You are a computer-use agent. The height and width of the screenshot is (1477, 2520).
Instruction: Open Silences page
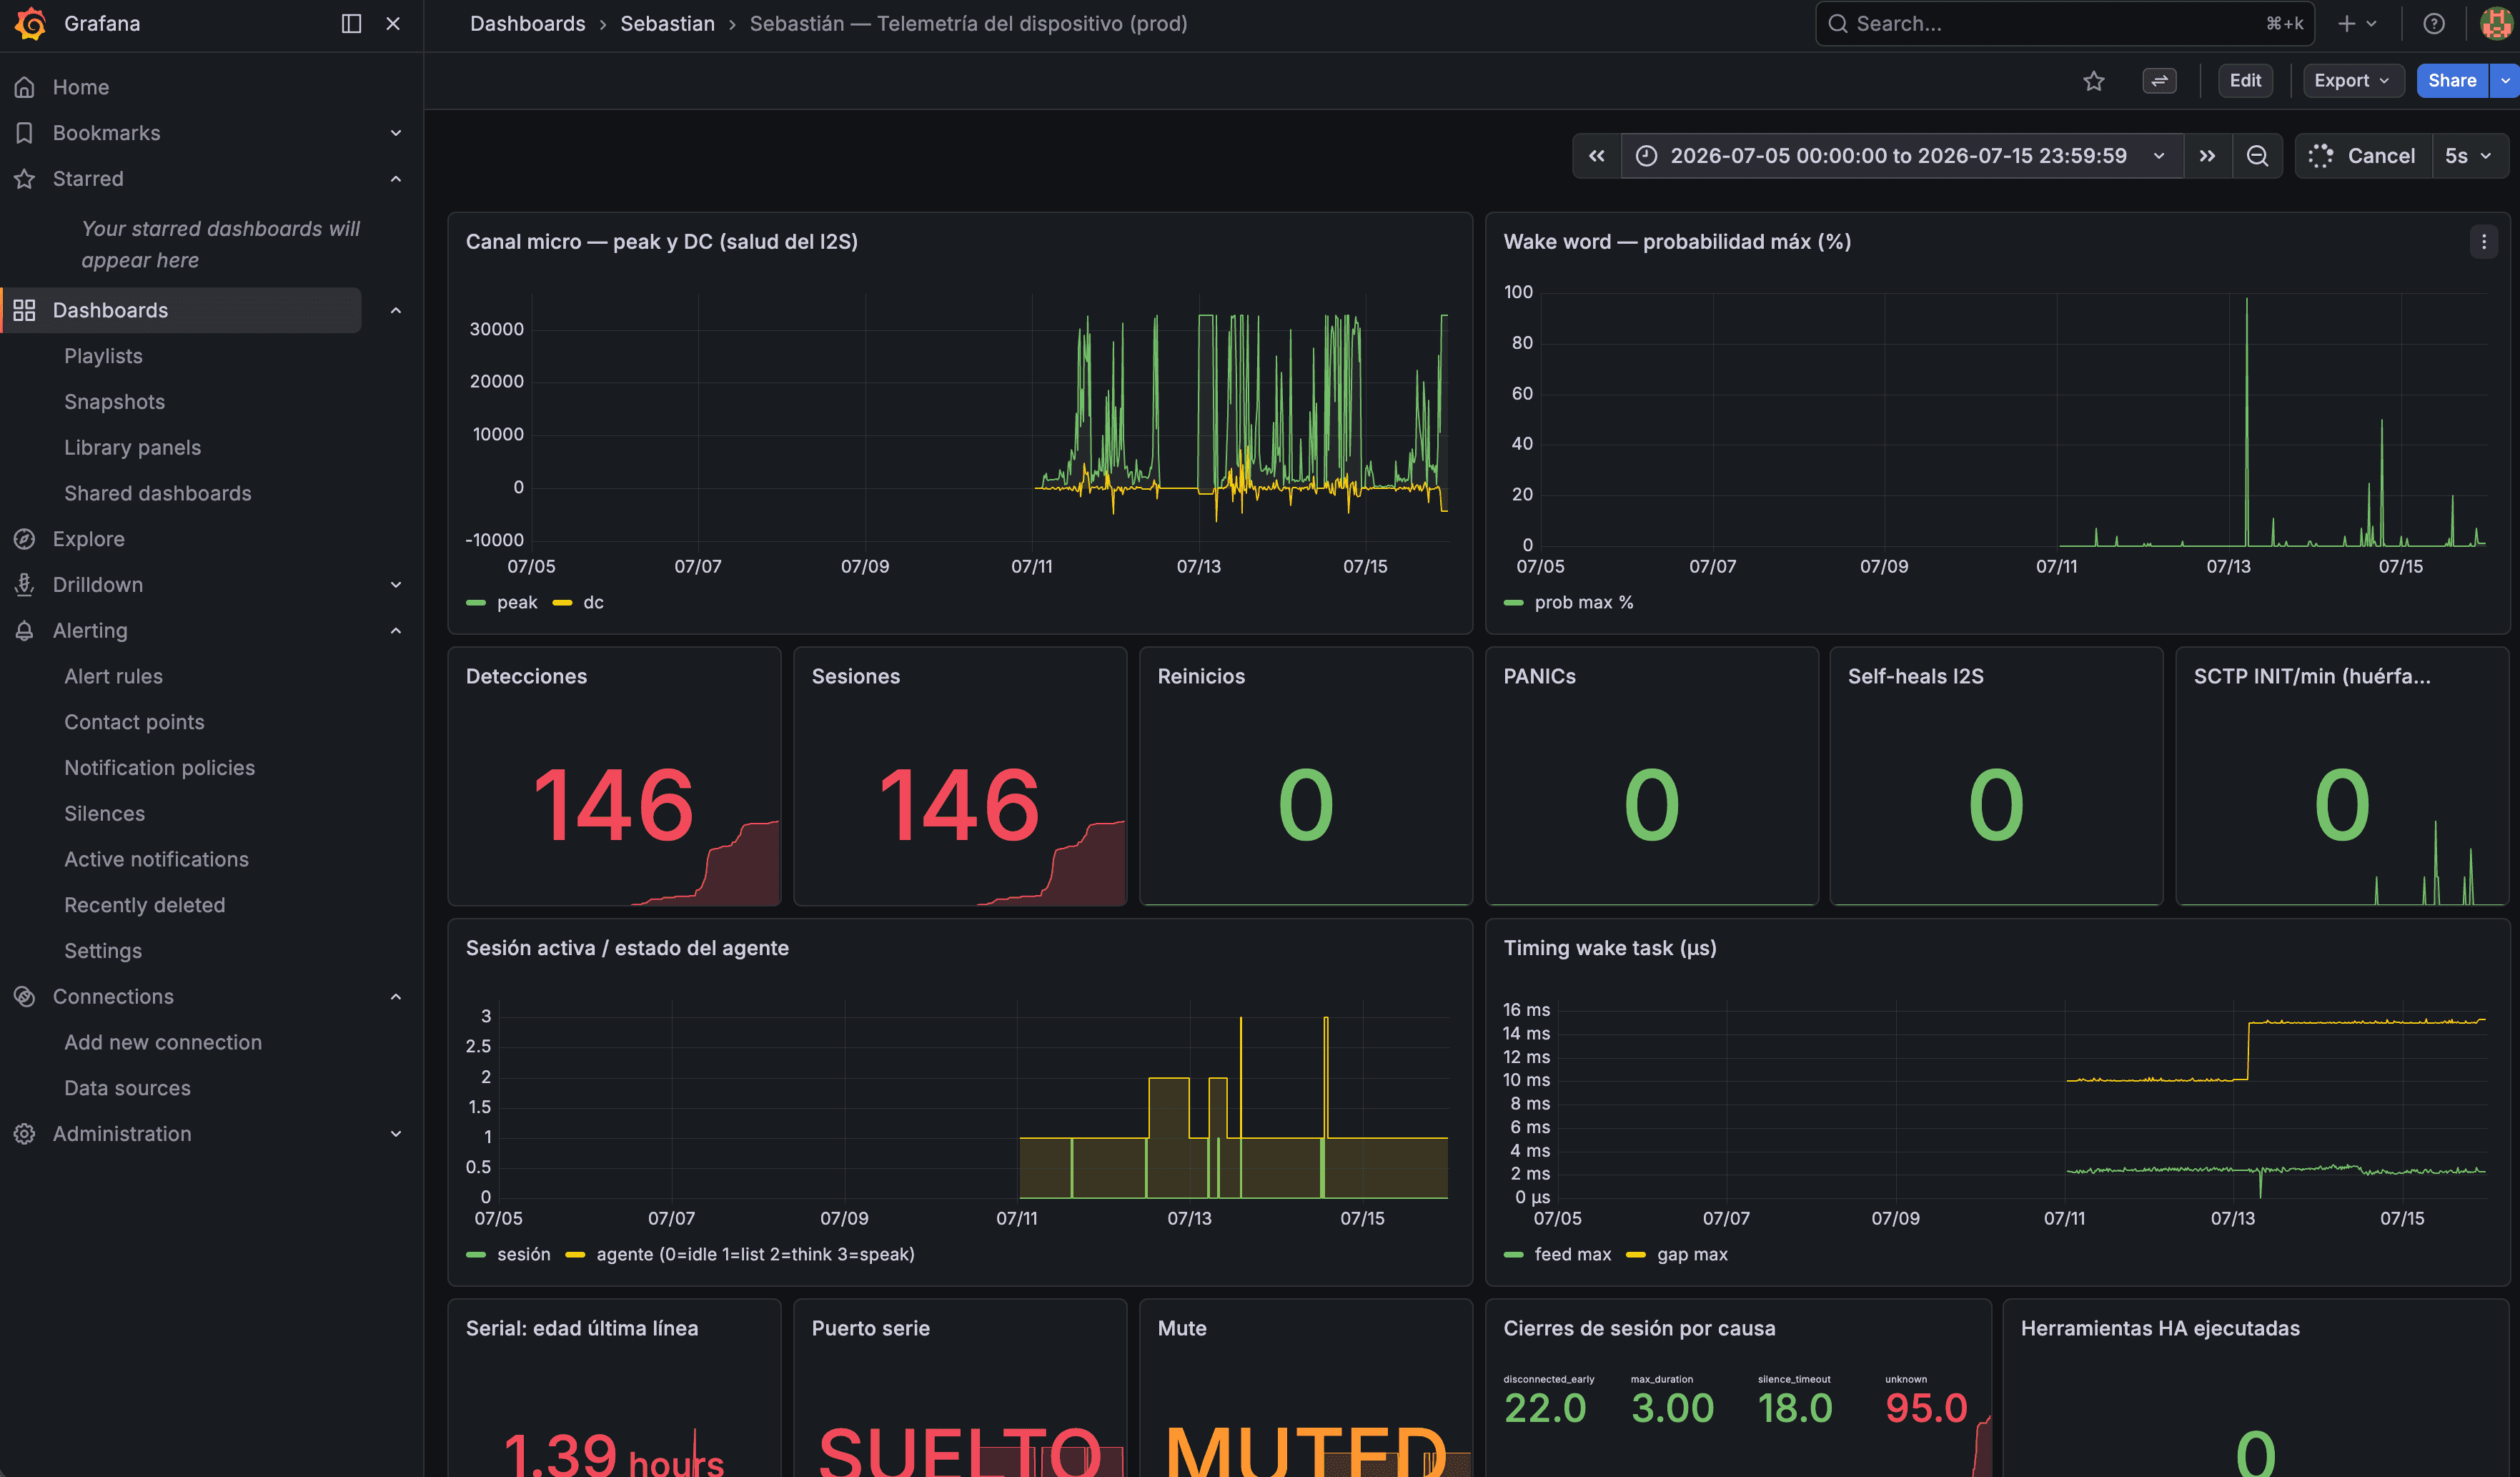[x=104, y=814]
